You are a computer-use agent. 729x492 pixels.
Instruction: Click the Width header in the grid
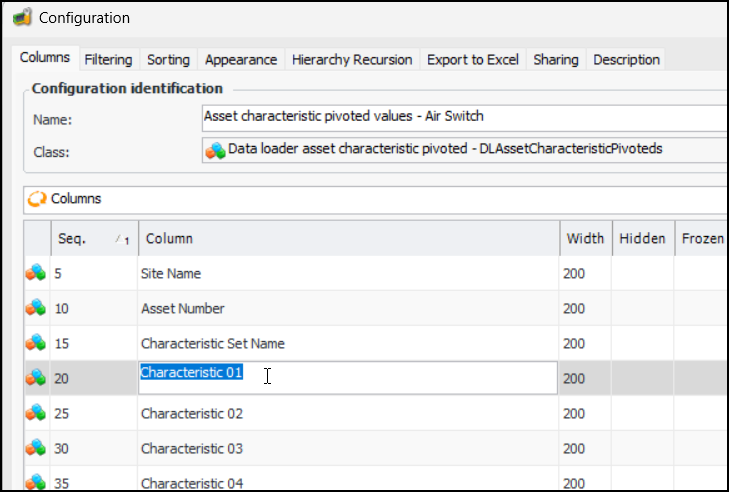click(x=585, y=239)
